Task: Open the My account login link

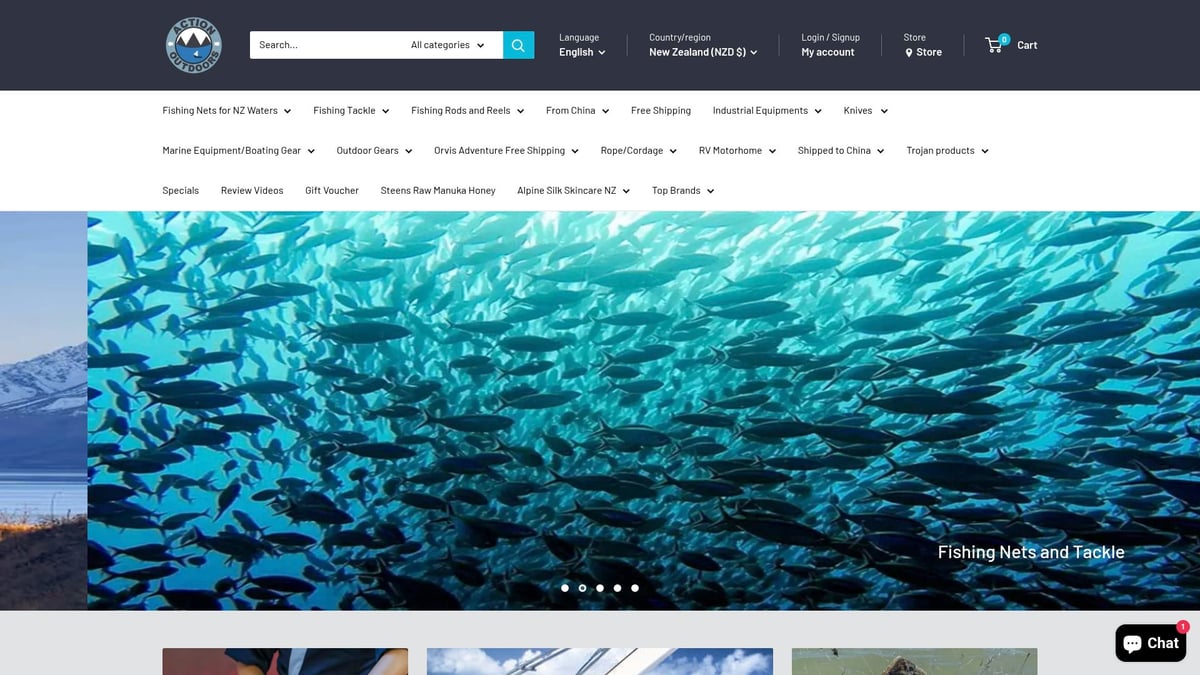Action: pos(828,52)
